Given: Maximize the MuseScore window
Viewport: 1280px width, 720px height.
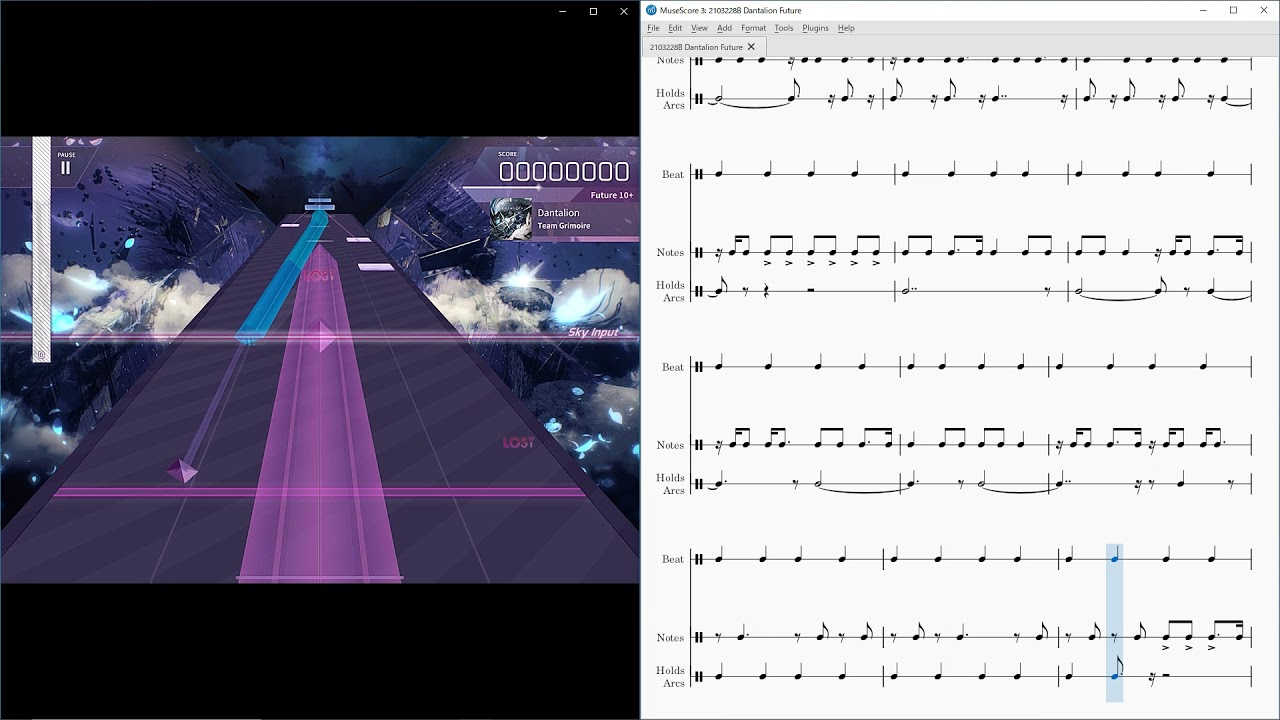Looking at the screenshot, I should tap(1233, 10).
